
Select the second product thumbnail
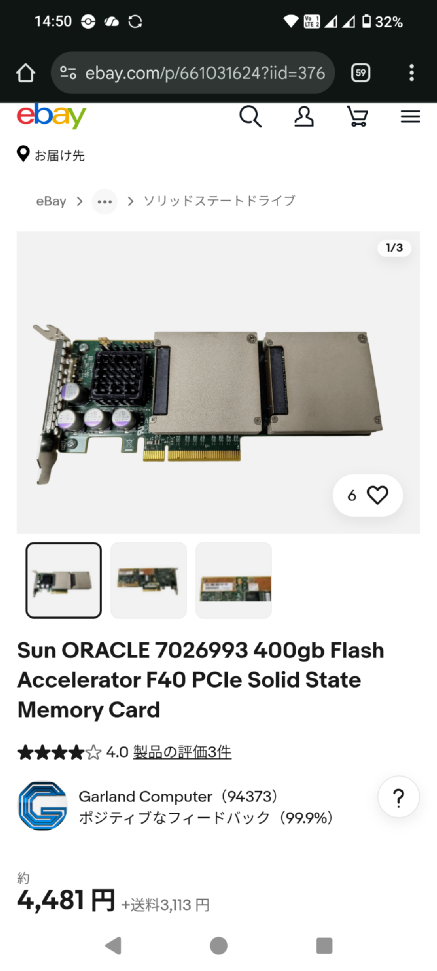pos(149,580)
